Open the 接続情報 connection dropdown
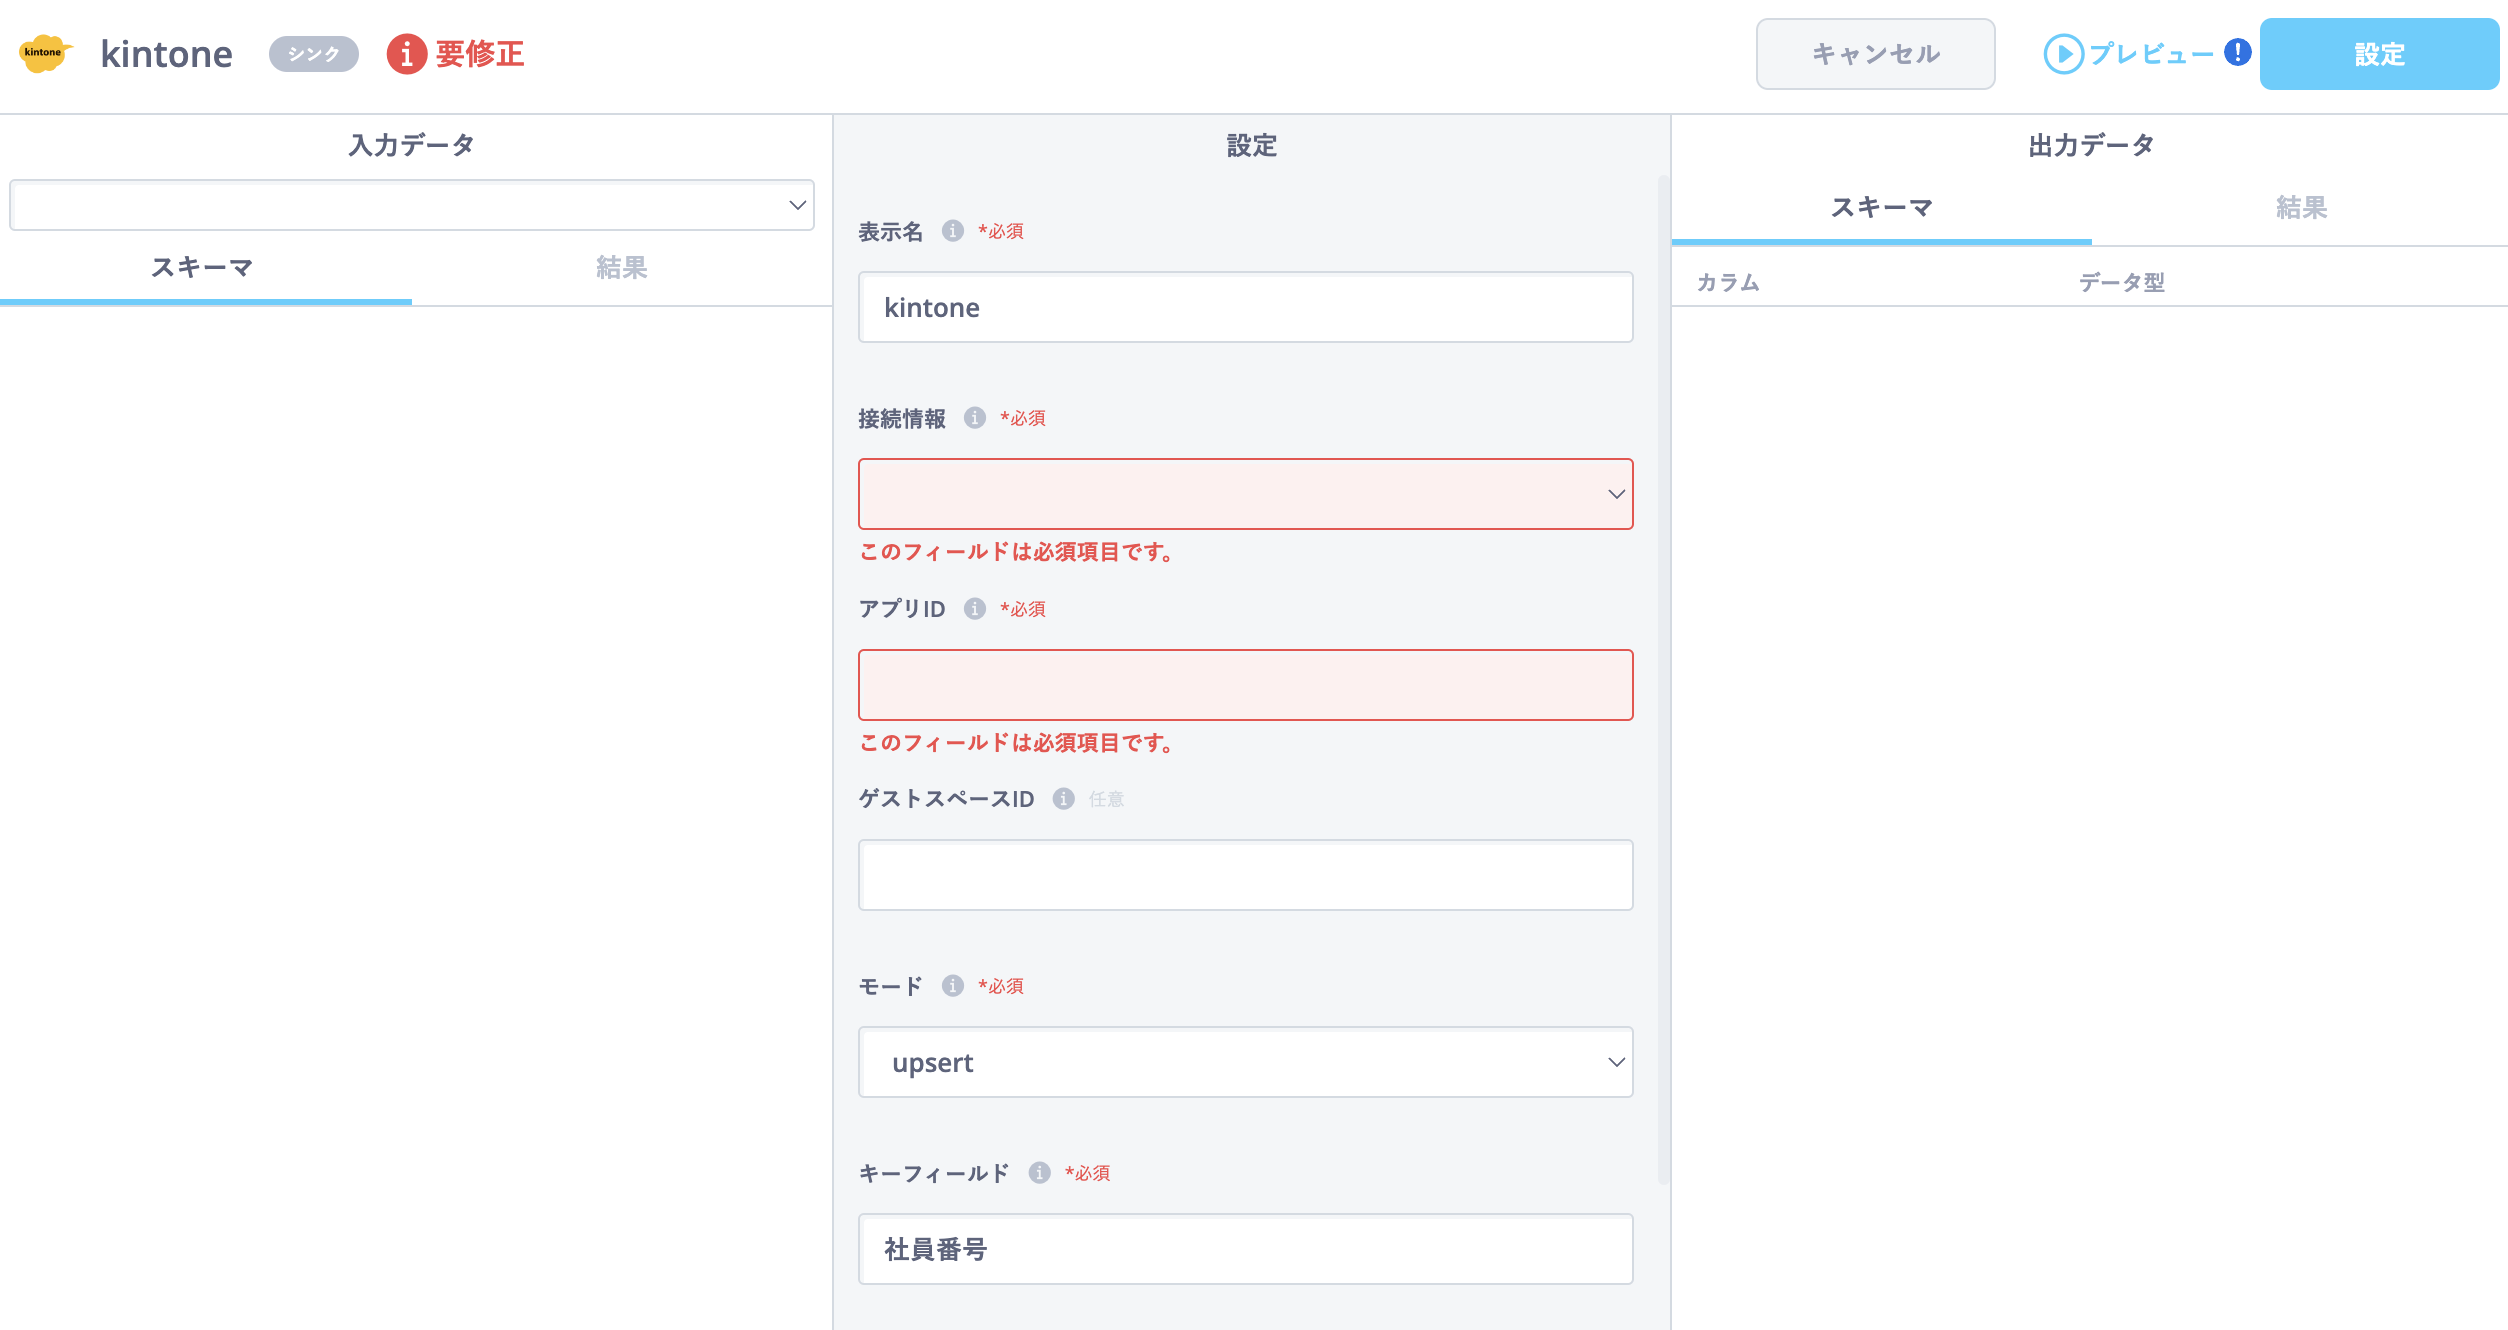The height and width of the screenshot is (1330, 2508). pos(1245,494)
